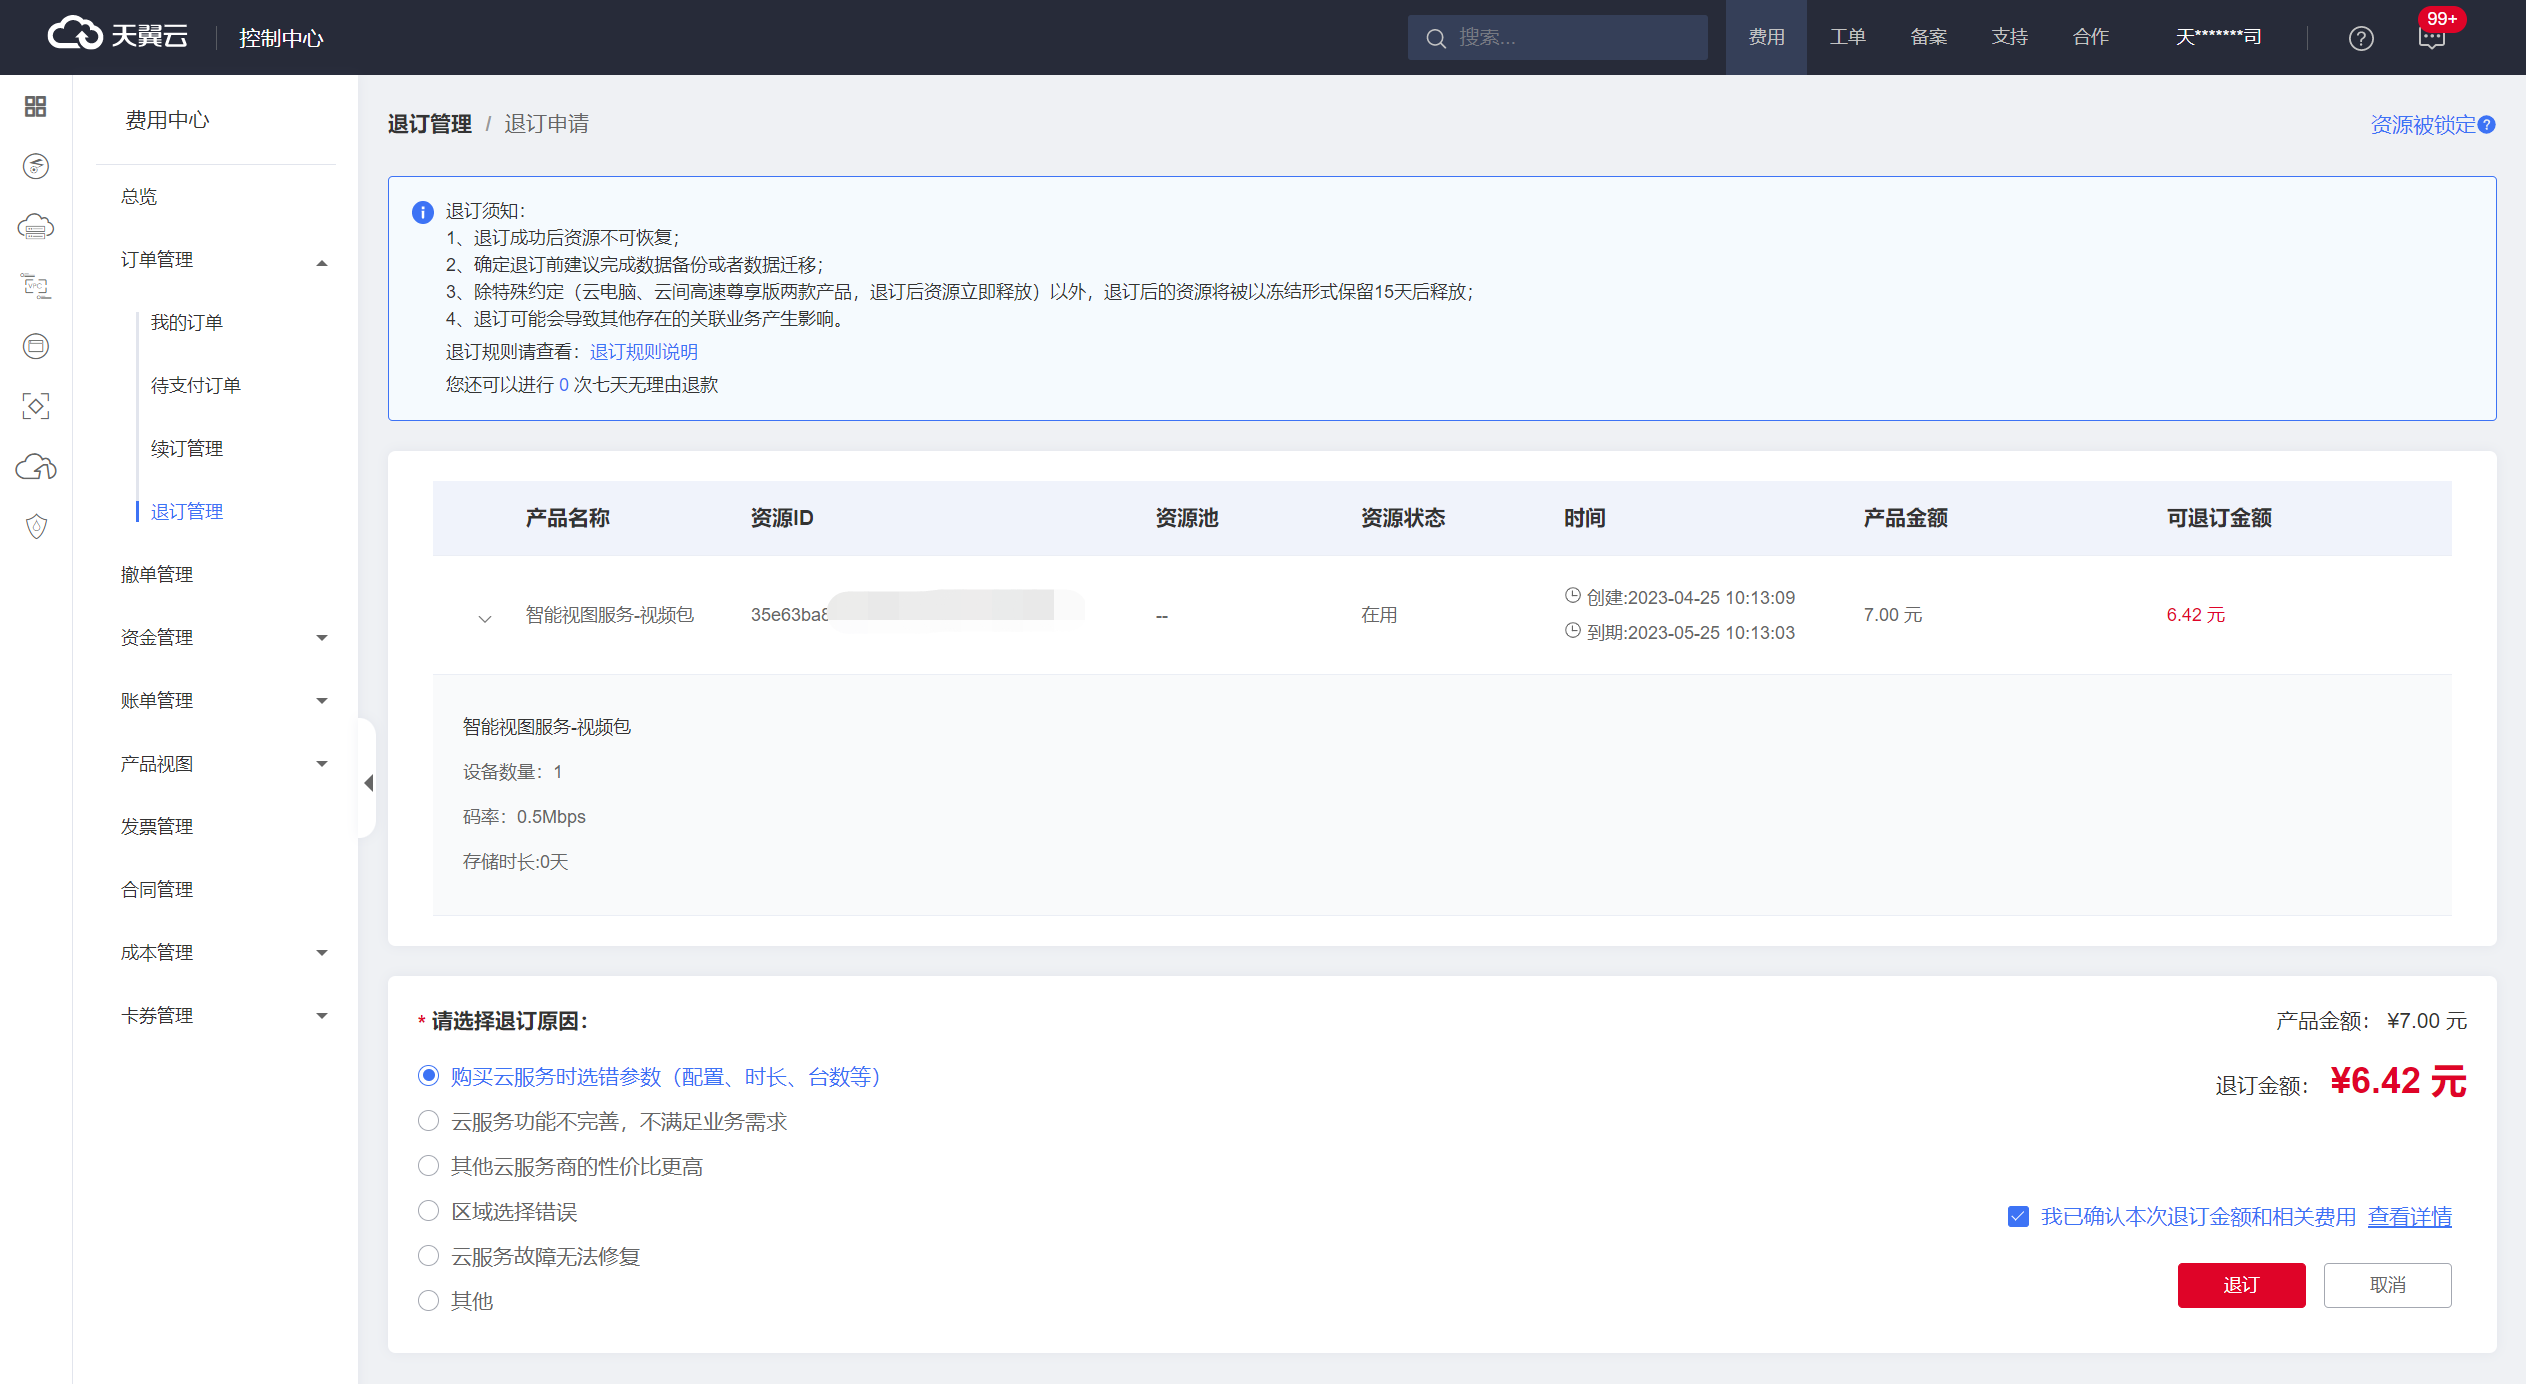Expand the 资金管理 menu

coord(224,637)
